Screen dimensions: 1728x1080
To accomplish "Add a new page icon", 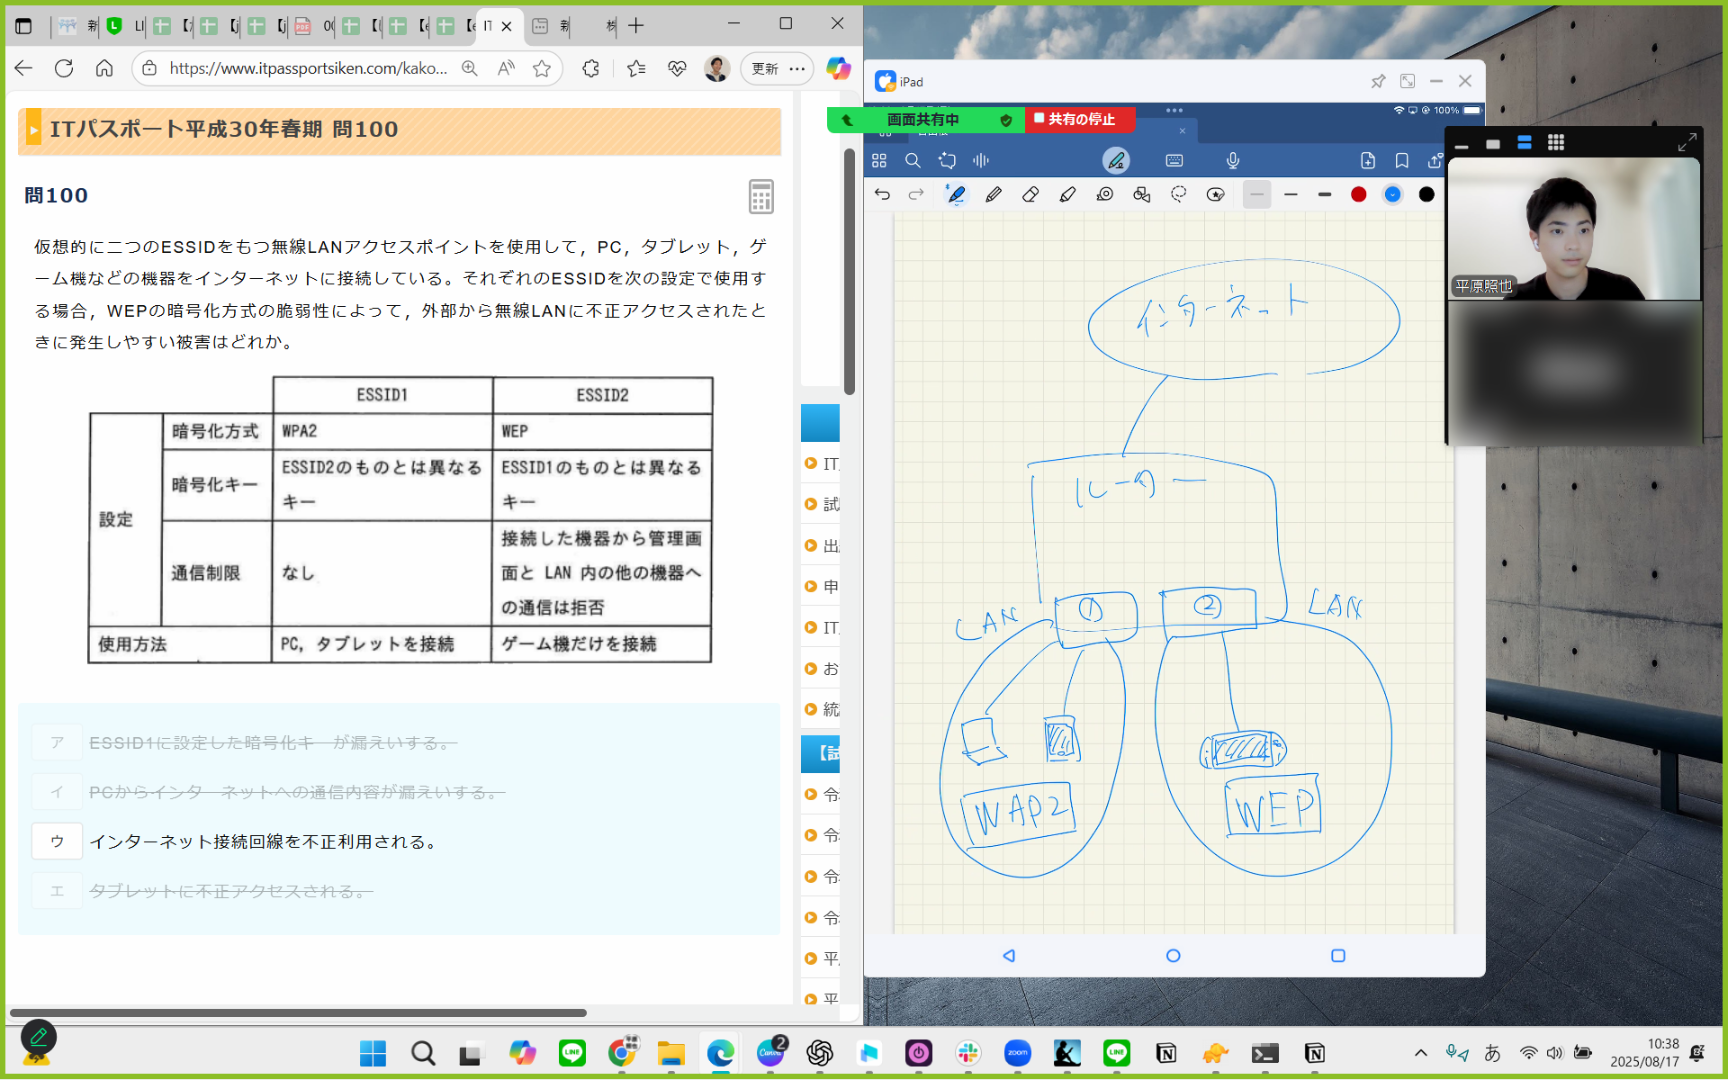I will pyautogui.click(x=1368, y=161).
